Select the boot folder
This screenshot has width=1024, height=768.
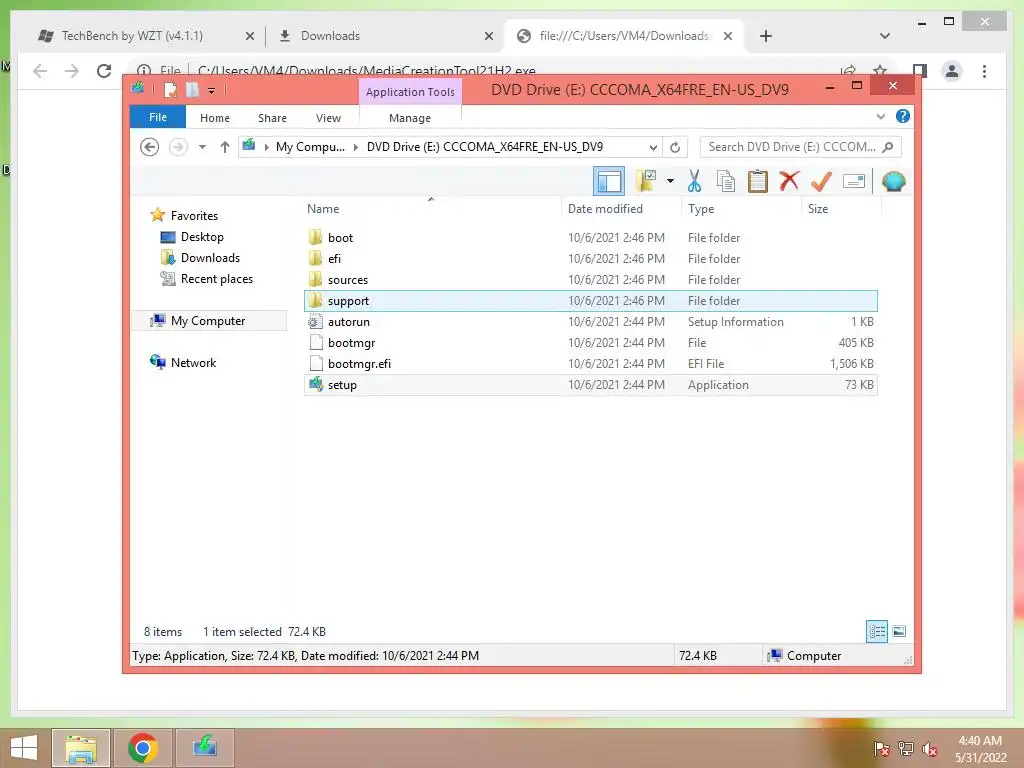pos(591,238)
